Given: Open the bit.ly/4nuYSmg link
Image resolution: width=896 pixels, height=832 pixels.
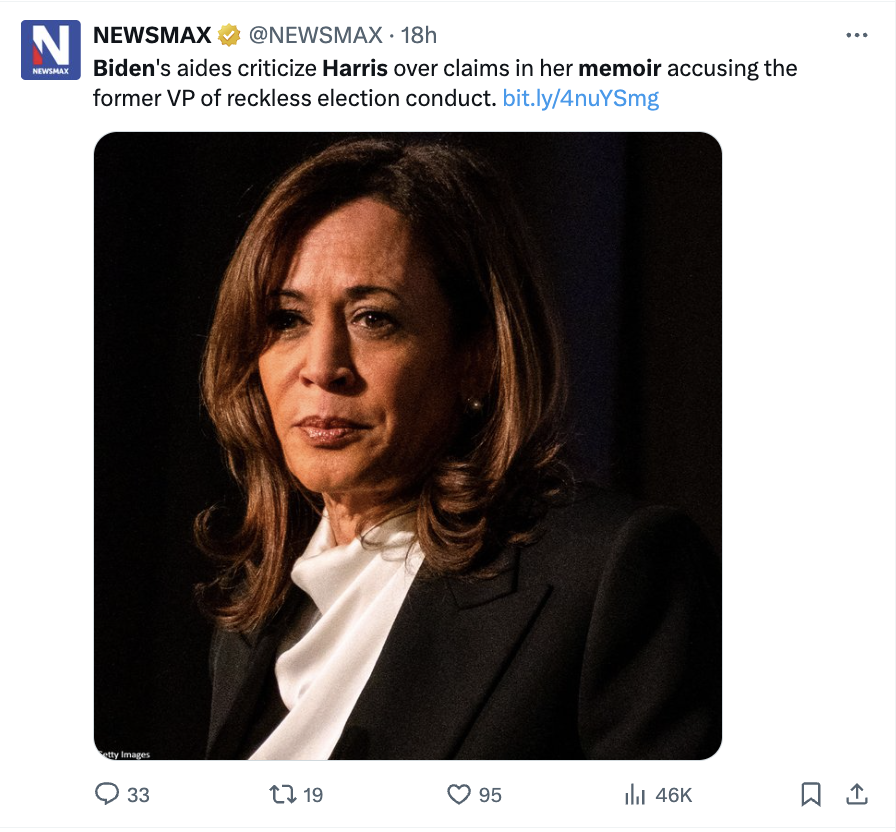Looking at the screenshot, I should (580, 98).
